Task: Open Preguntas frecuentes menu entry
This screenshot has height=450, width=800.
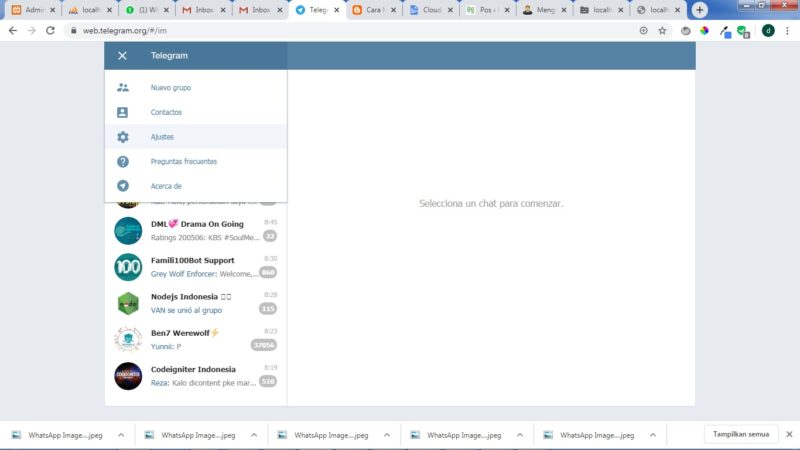Action: [x=195, y=162]
